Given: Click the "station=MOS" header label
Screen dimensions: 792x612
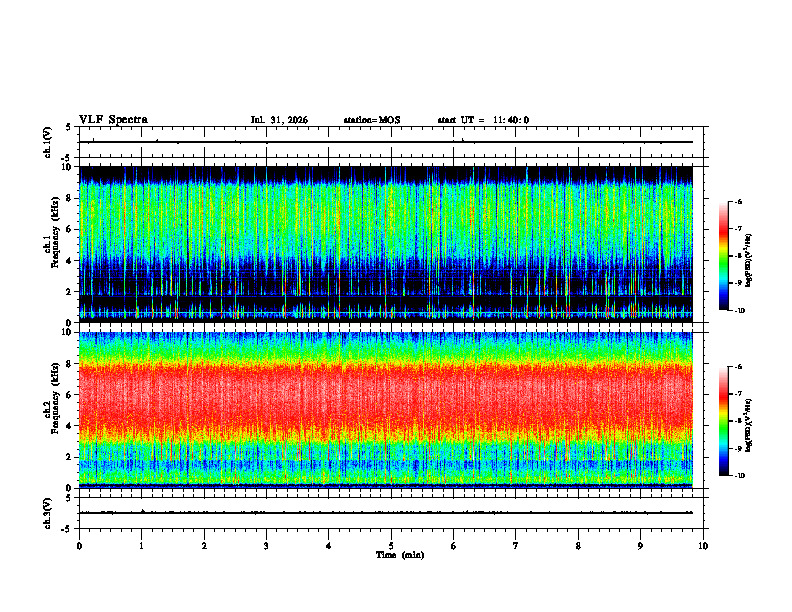Looking at the screenshot, I should 372,120.
